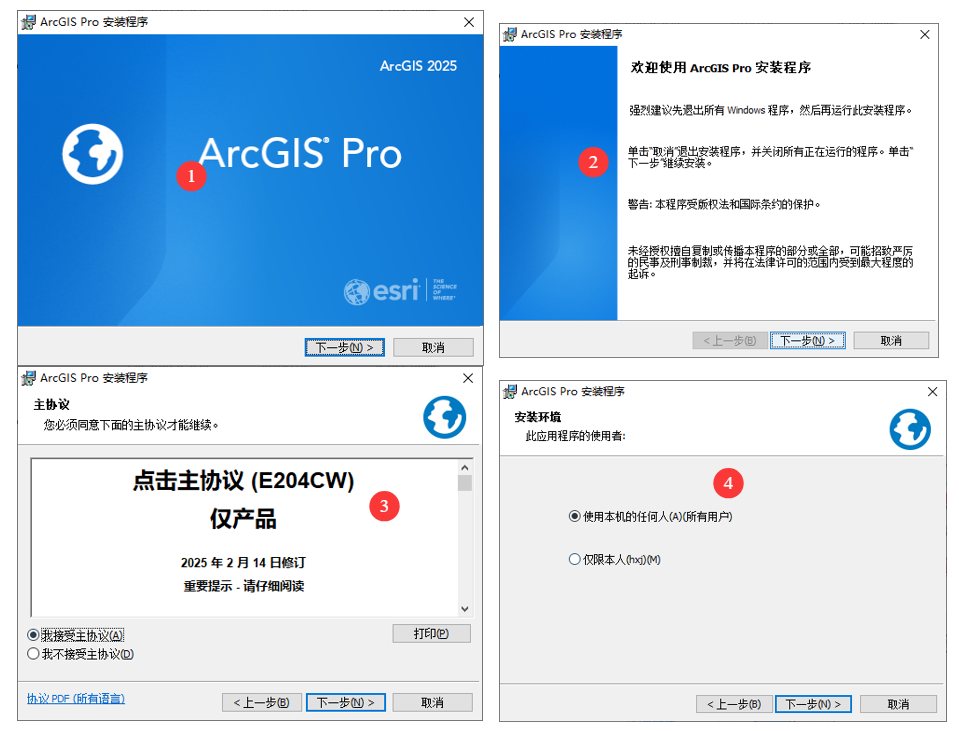Click the globe icon in the installation context window

tap(910, 429)
